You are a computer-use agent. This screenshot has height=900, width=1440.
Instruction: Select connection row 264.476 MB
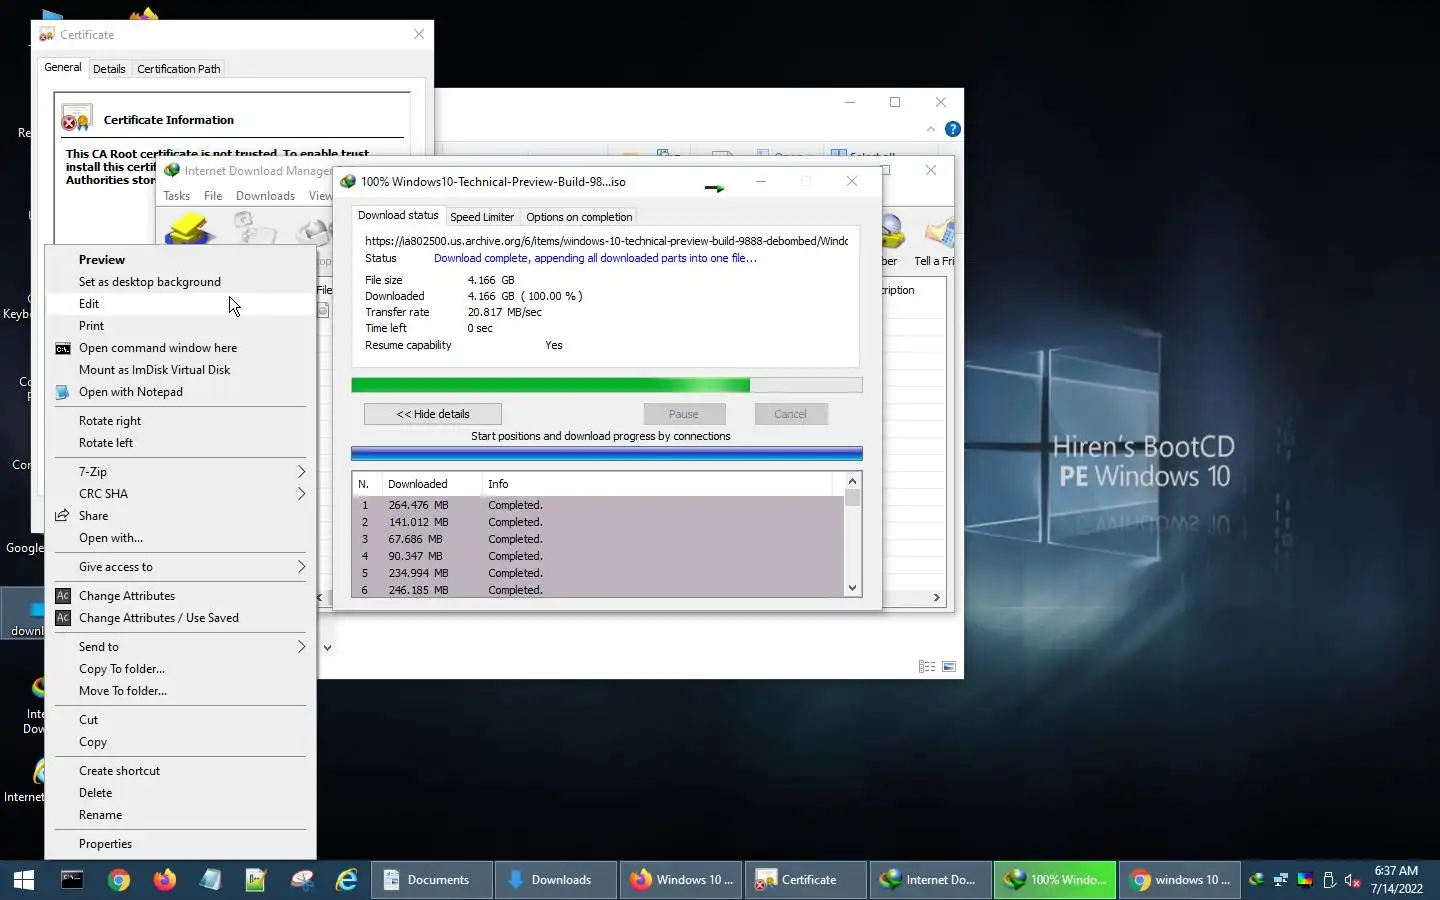599,506
